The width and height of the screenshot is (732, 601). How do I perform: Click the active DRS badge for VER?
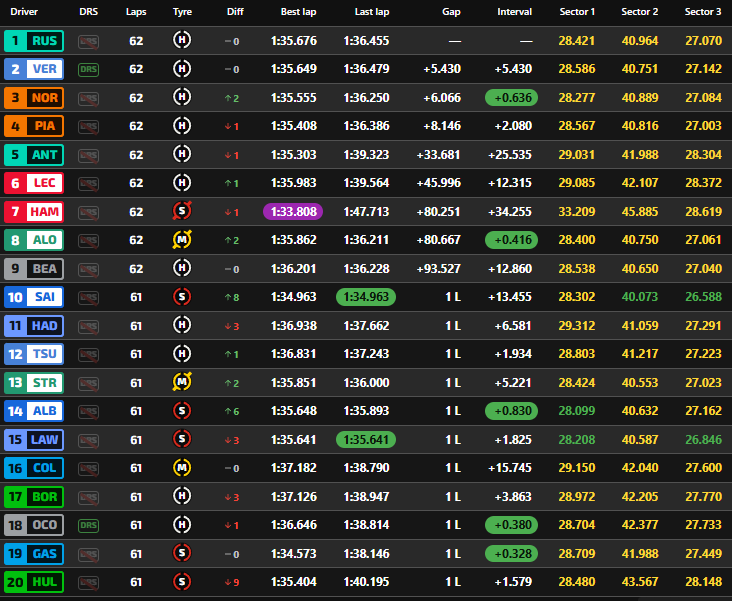point(89,69)
